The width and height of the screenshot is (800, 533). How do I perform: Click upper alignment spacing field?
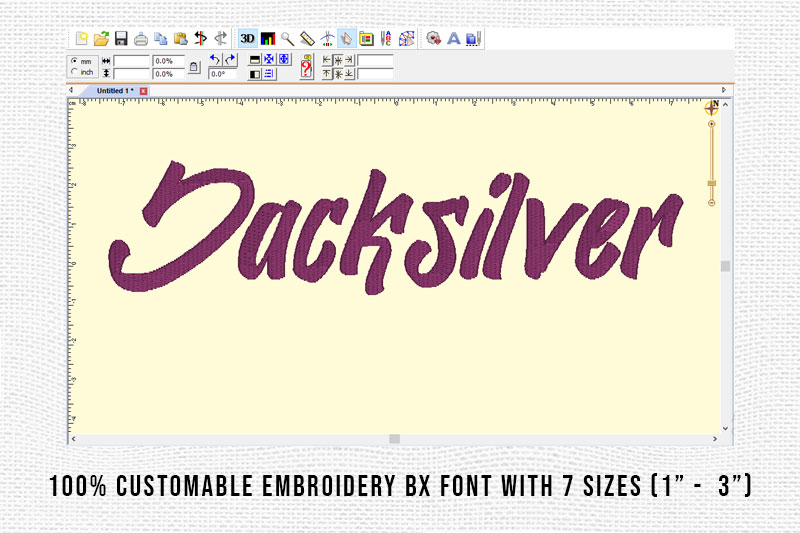pos(375,61)
